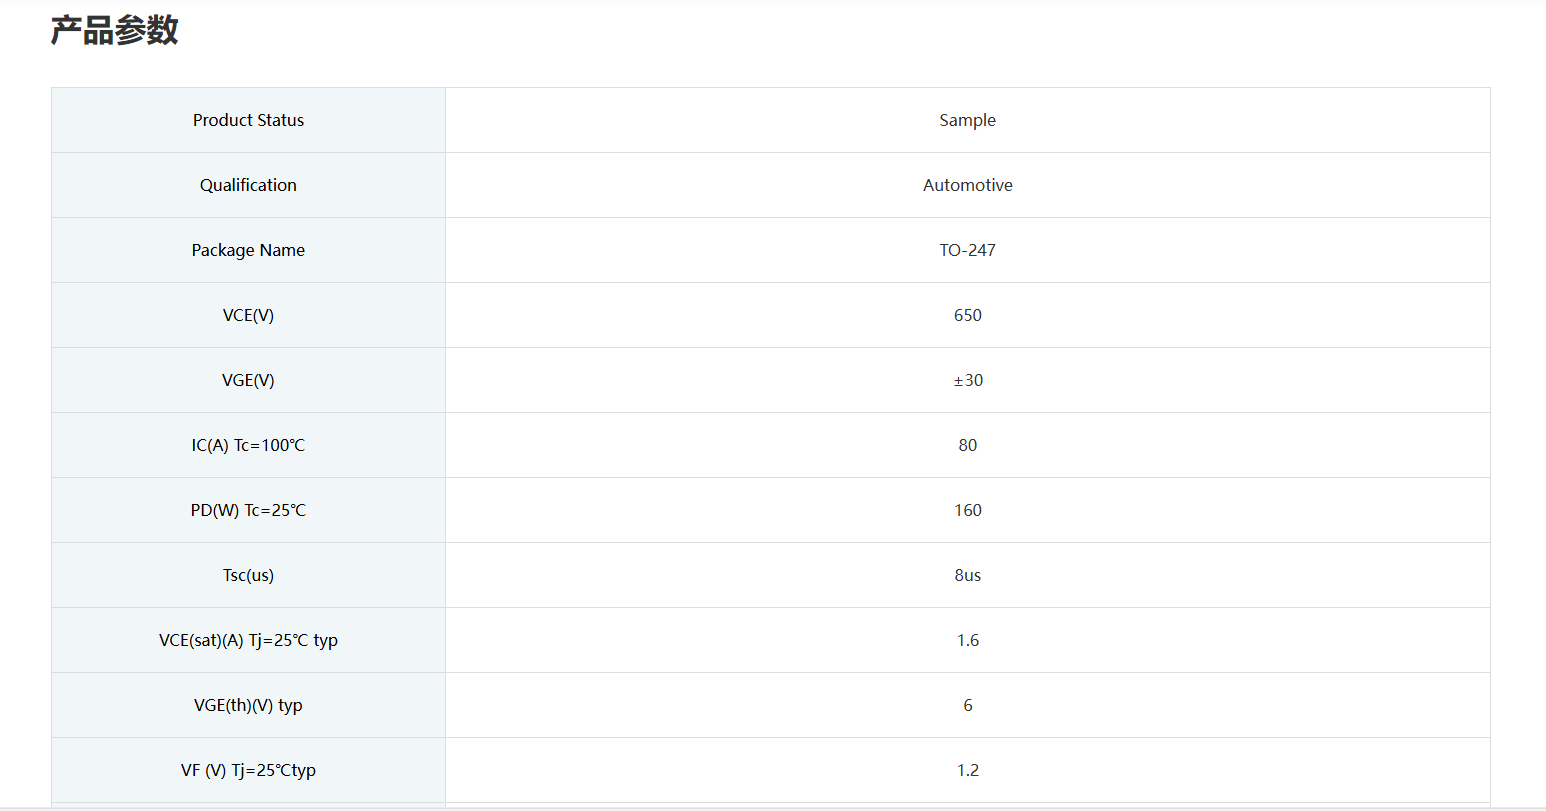Click the VCE(sat)(A) Tj=25℃ typ label
The width and height of the screenshot is (1546, 811).
(x=248, y=640)
